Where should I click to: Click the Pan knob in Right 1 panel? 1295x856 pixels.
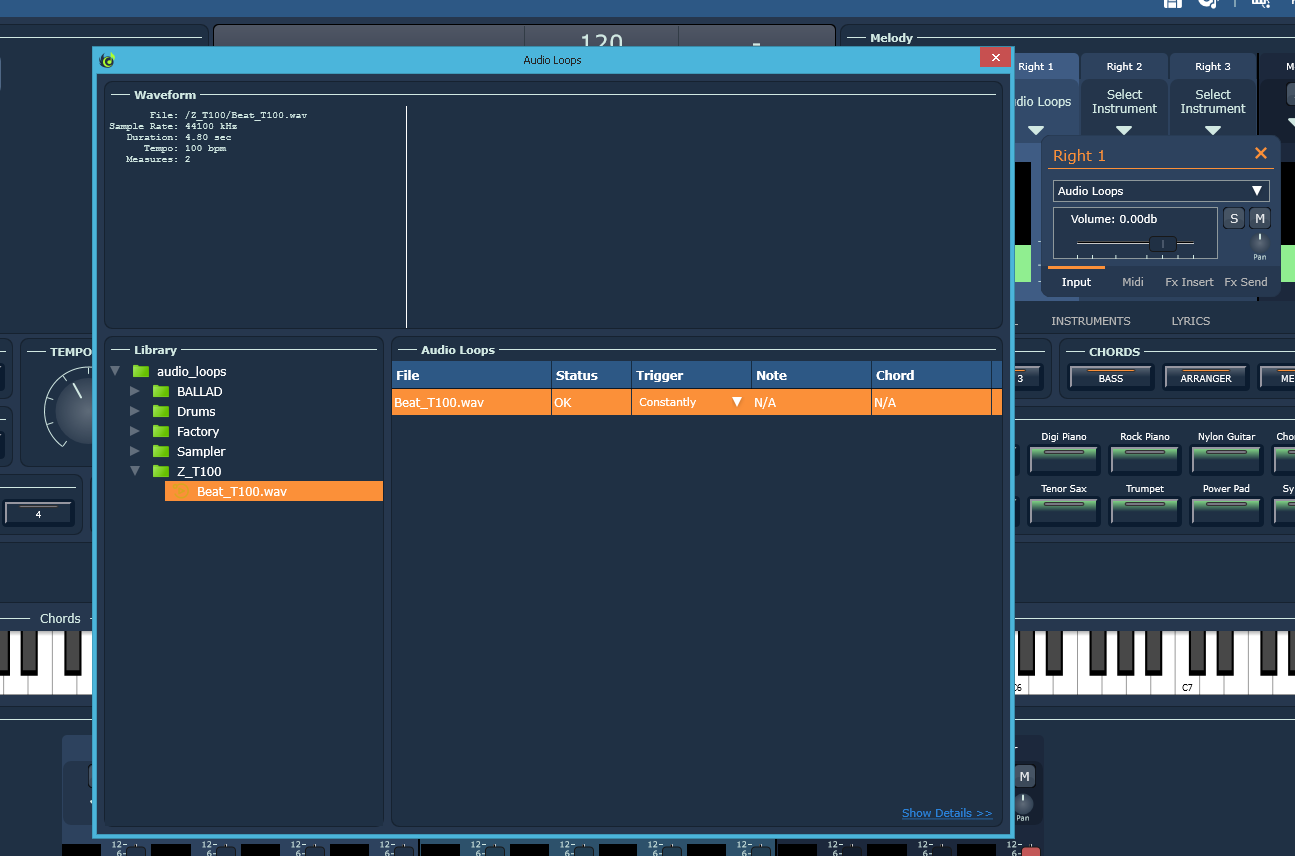click(1260, 241)
